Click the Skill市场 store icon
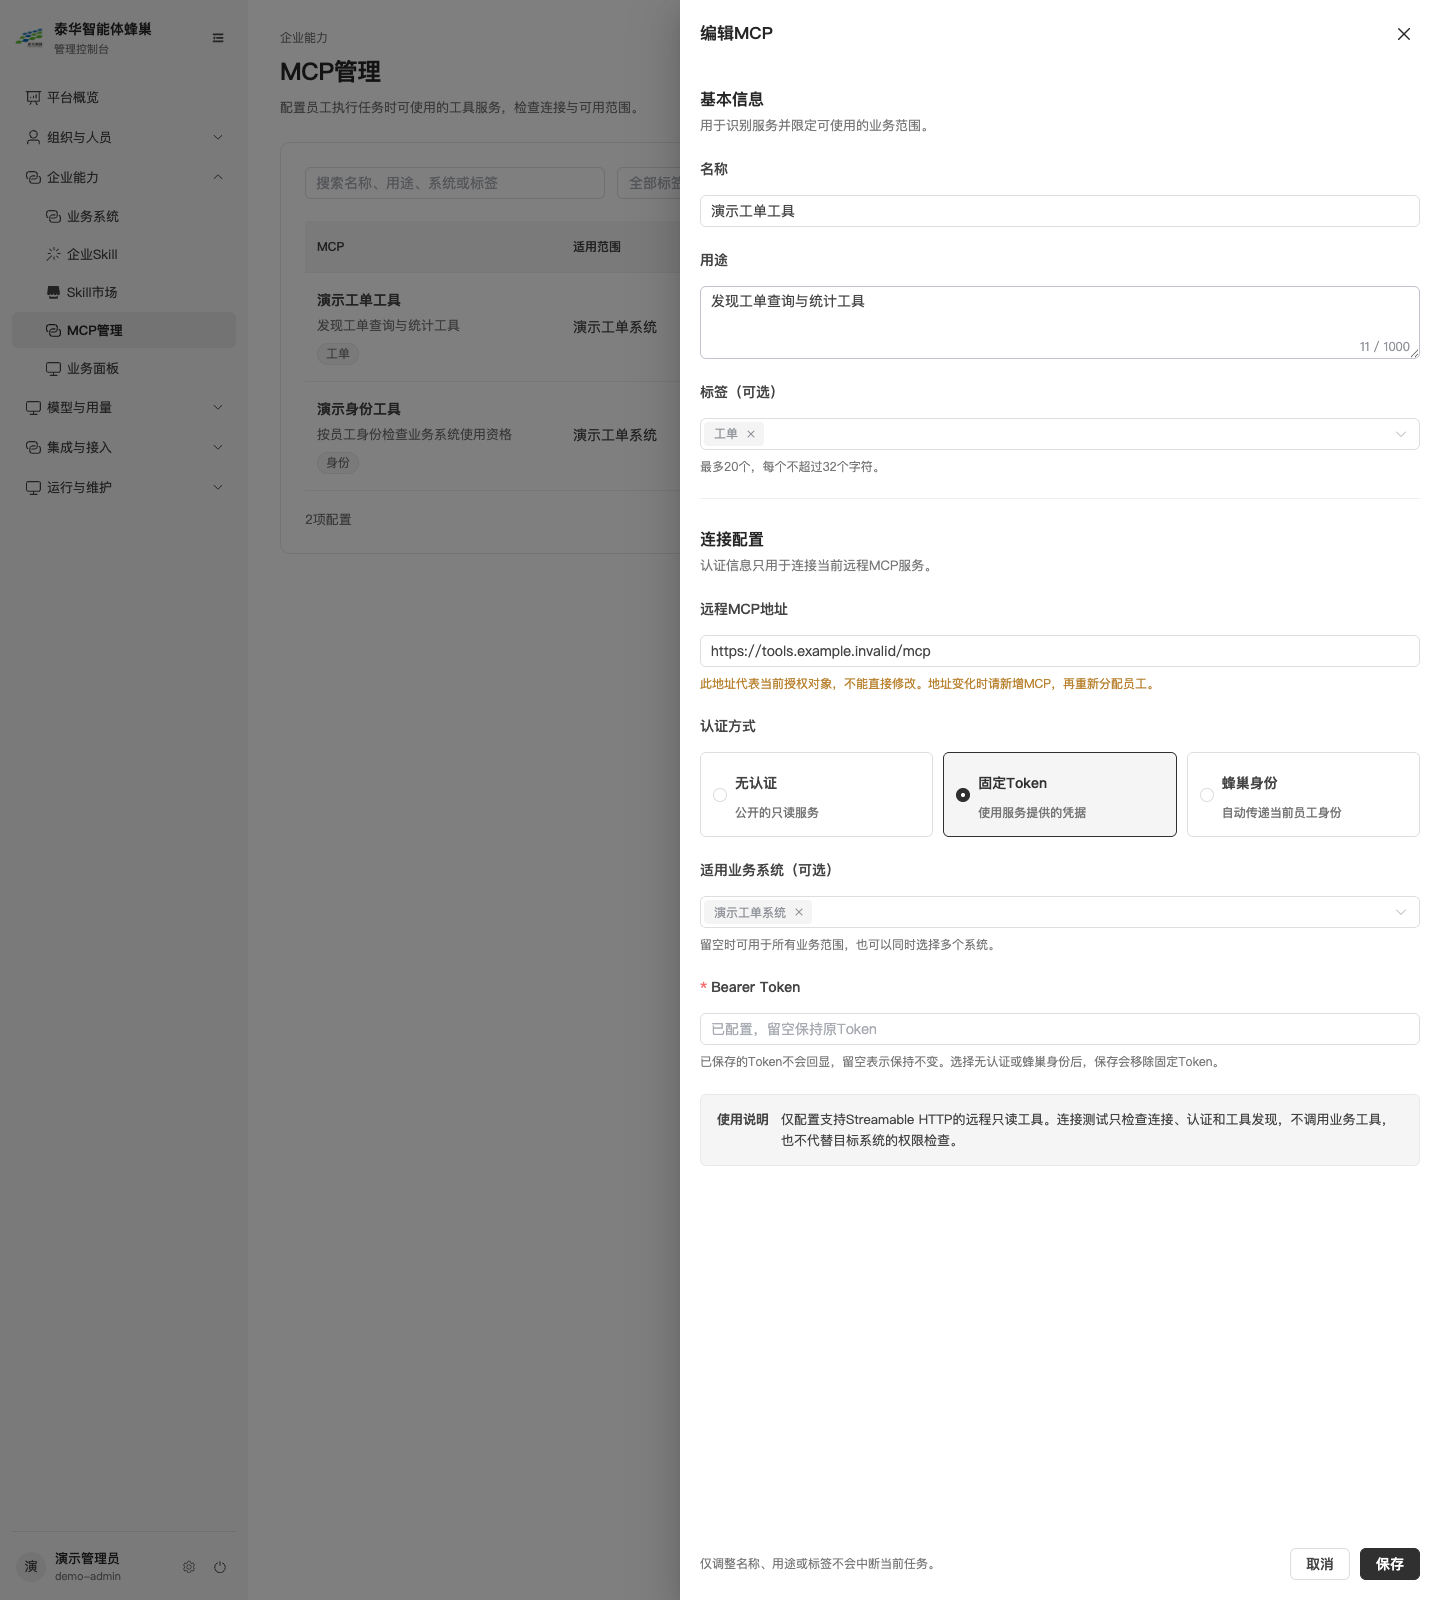Screen dimensions: 1440x1600 click(x=53, y=292)
